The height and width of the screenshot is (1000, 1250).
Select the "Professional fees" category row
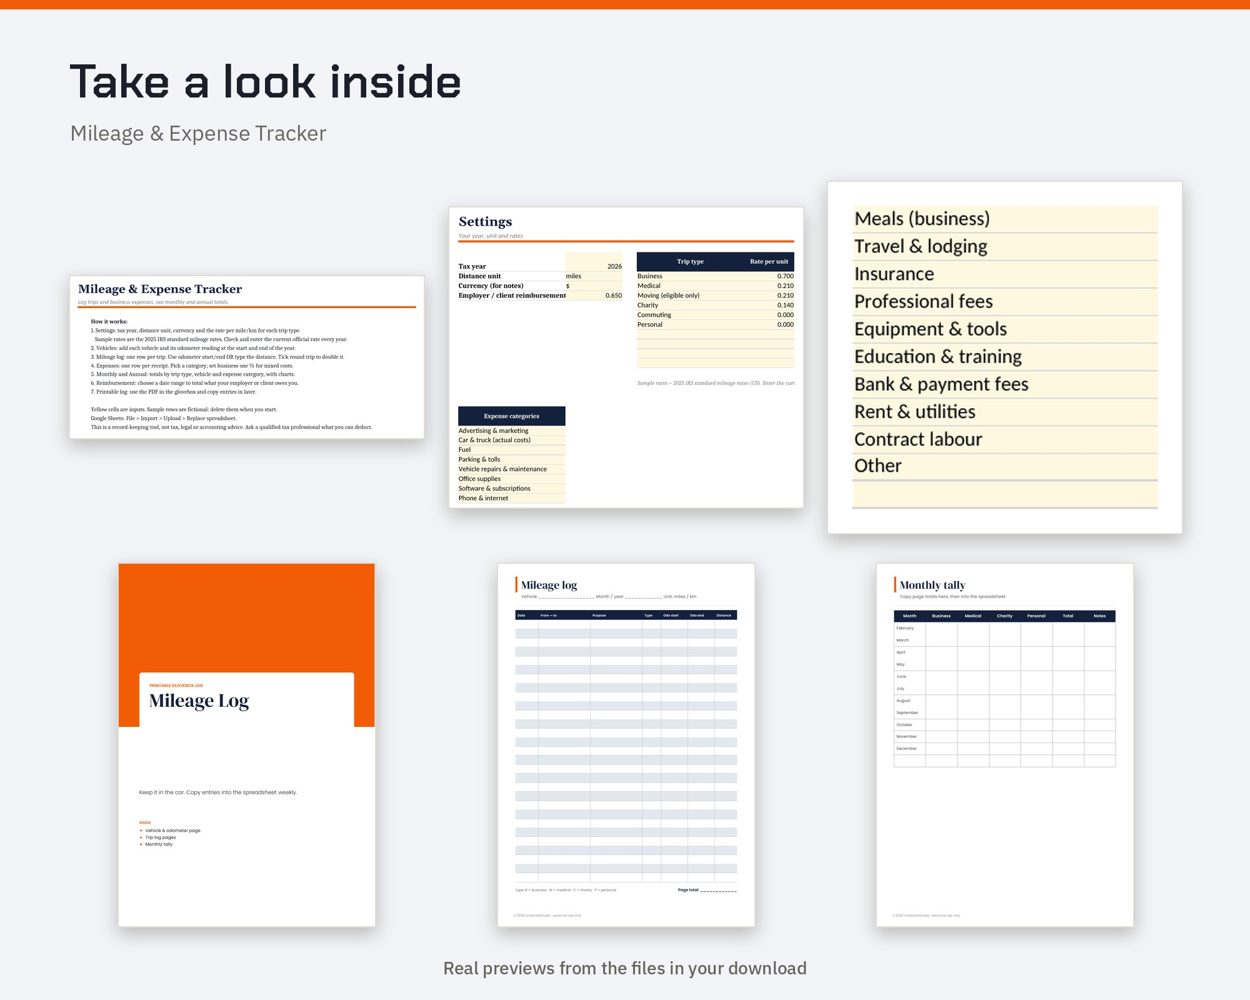1005,301
